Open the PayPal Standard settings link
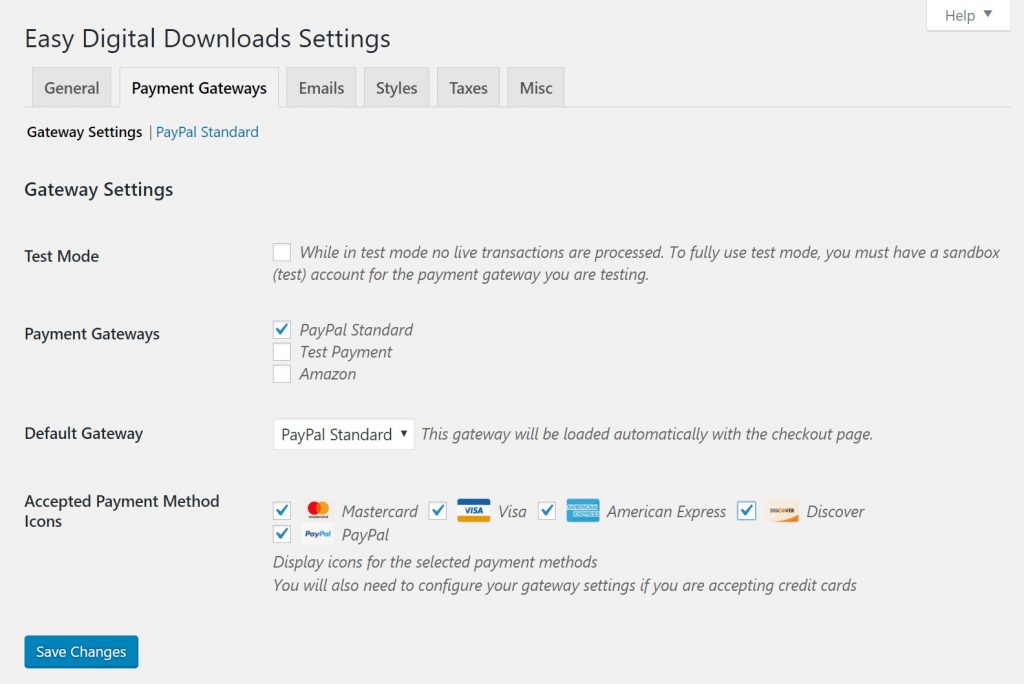Viewport: 1024px width, 684px height. pos(207,131)
